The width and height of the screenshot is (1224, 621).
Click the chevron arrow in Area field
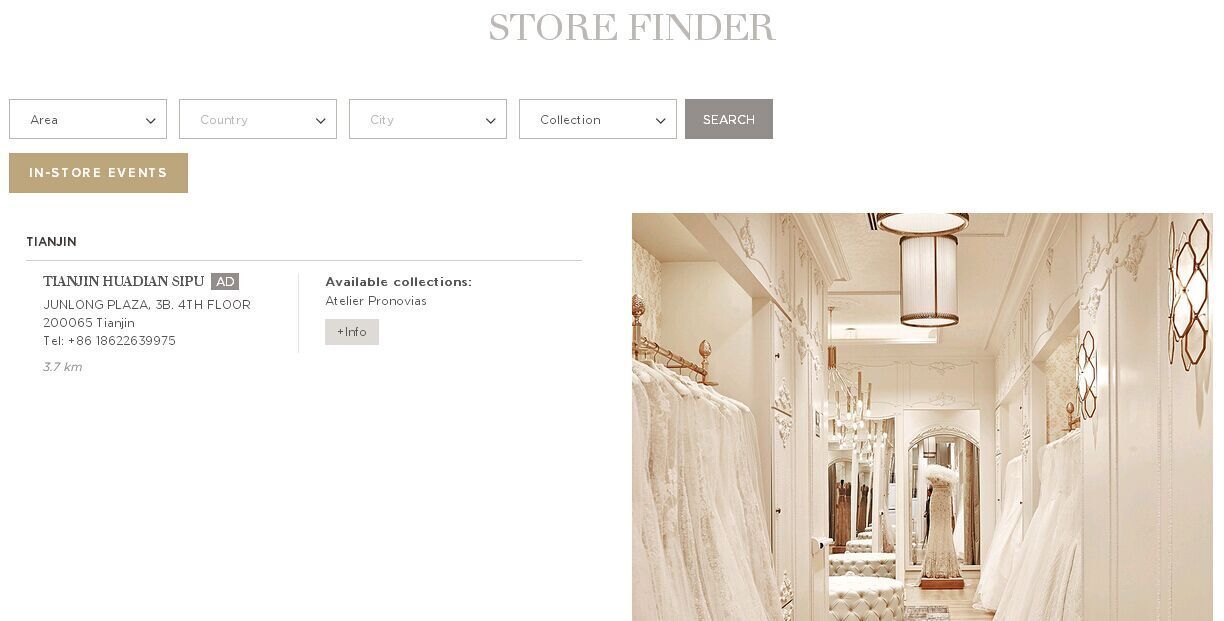pos(151,121)
